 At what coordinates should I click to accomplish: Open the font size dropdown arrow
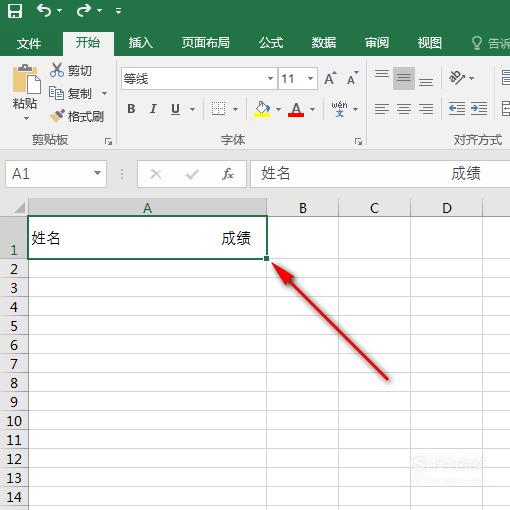[310, 79]
